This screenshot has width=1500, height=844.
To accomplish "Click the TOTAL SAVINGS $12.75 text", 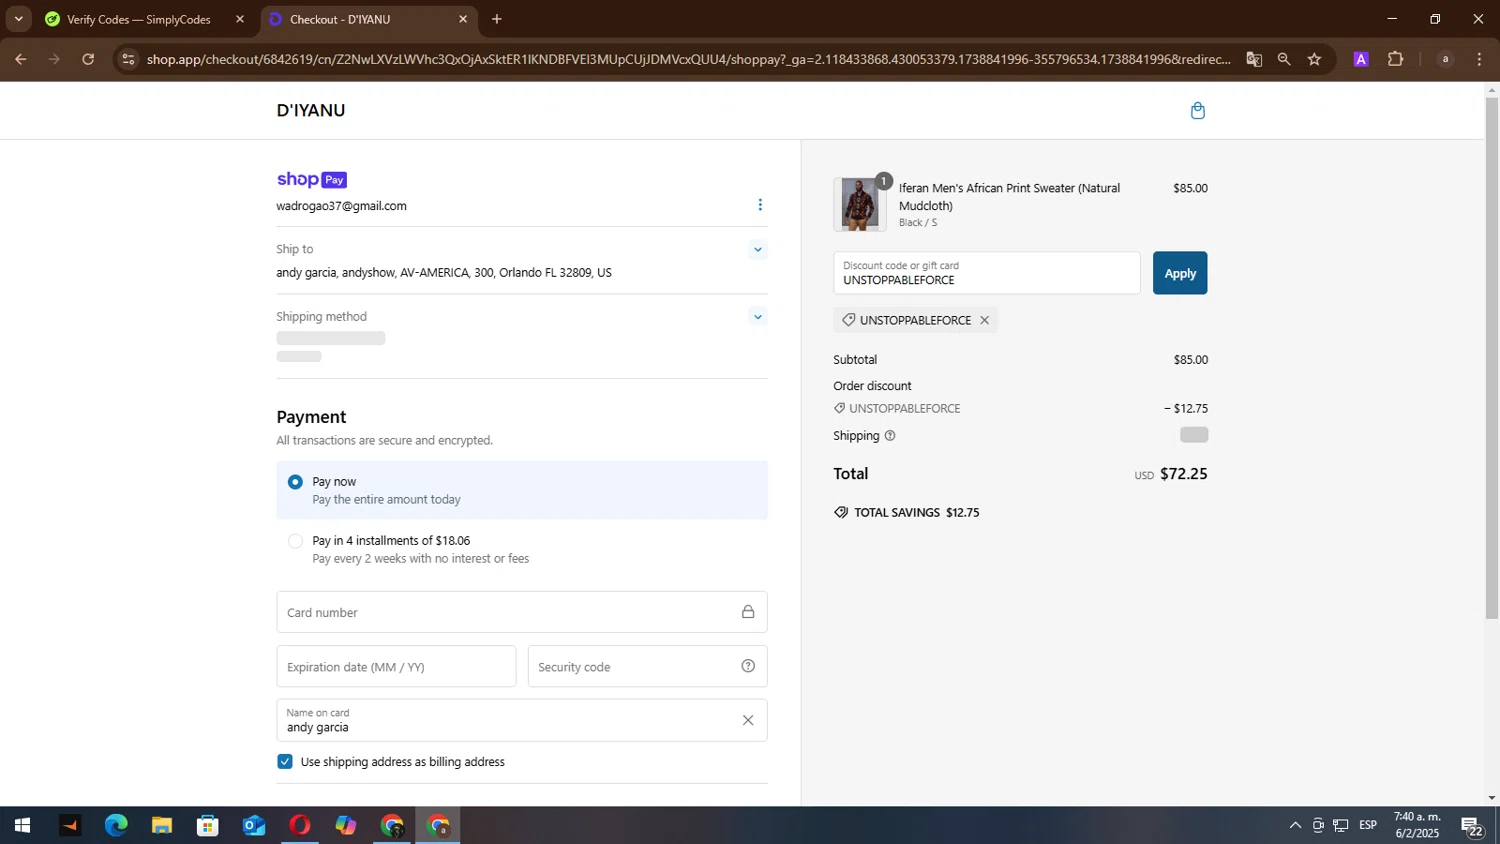I will pos(916,513).
